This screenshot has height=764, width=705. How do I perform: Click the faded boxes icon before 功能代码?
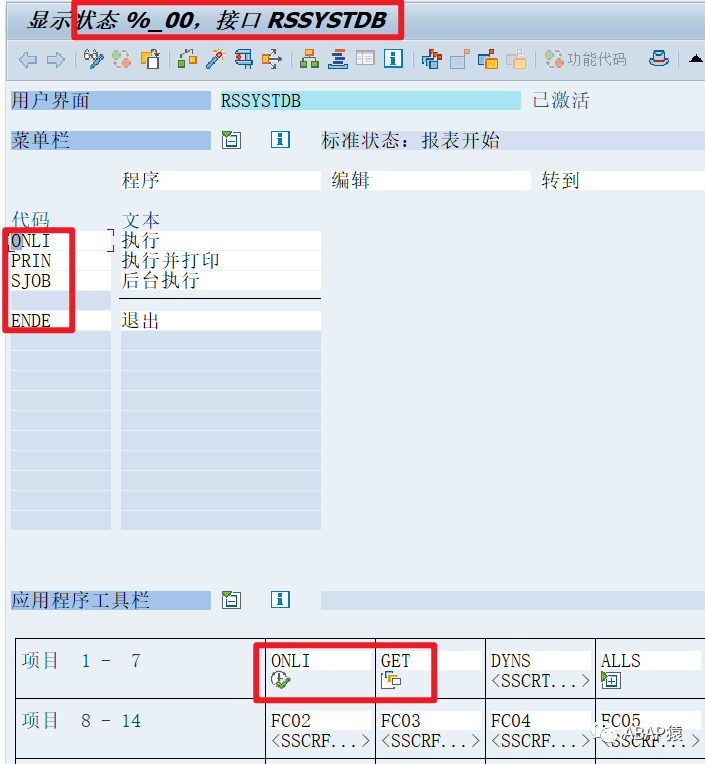[x=516, y=59]
